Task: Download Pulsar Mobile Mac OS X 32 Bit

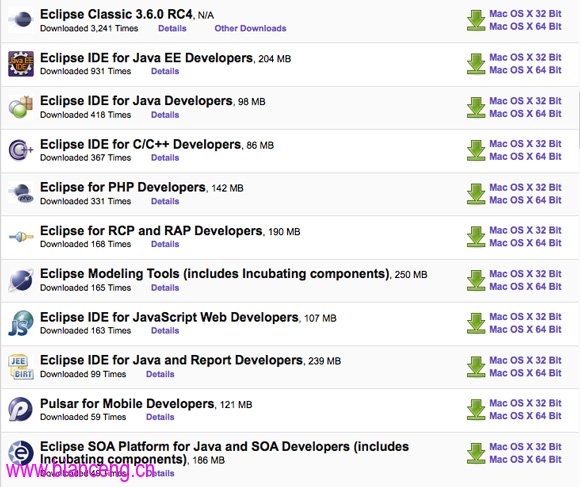Action: pos(525,403)
